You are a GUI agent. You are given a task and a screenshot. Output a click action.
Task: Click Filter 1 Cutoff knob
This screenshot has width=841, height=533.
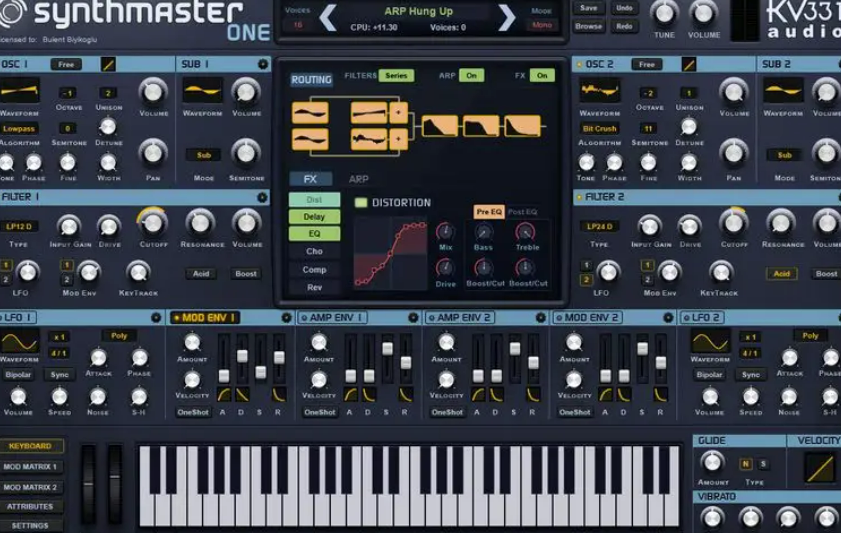[153, 224]
